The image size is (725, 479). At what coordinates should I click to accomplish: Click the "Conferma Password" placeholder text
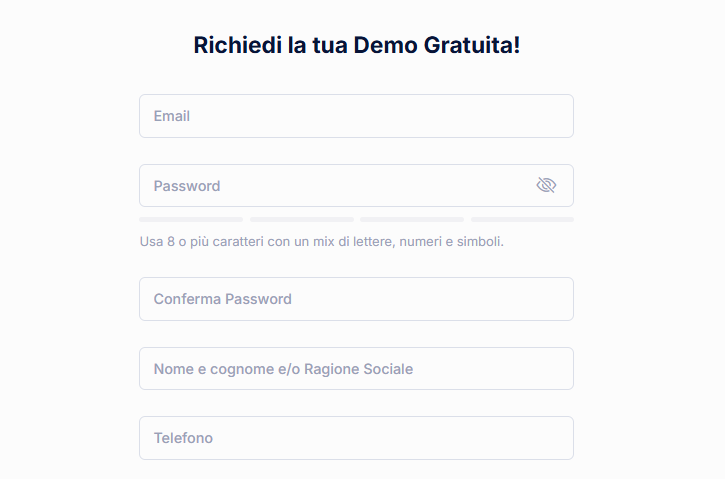pyautogui.click(x=223, y=299)
